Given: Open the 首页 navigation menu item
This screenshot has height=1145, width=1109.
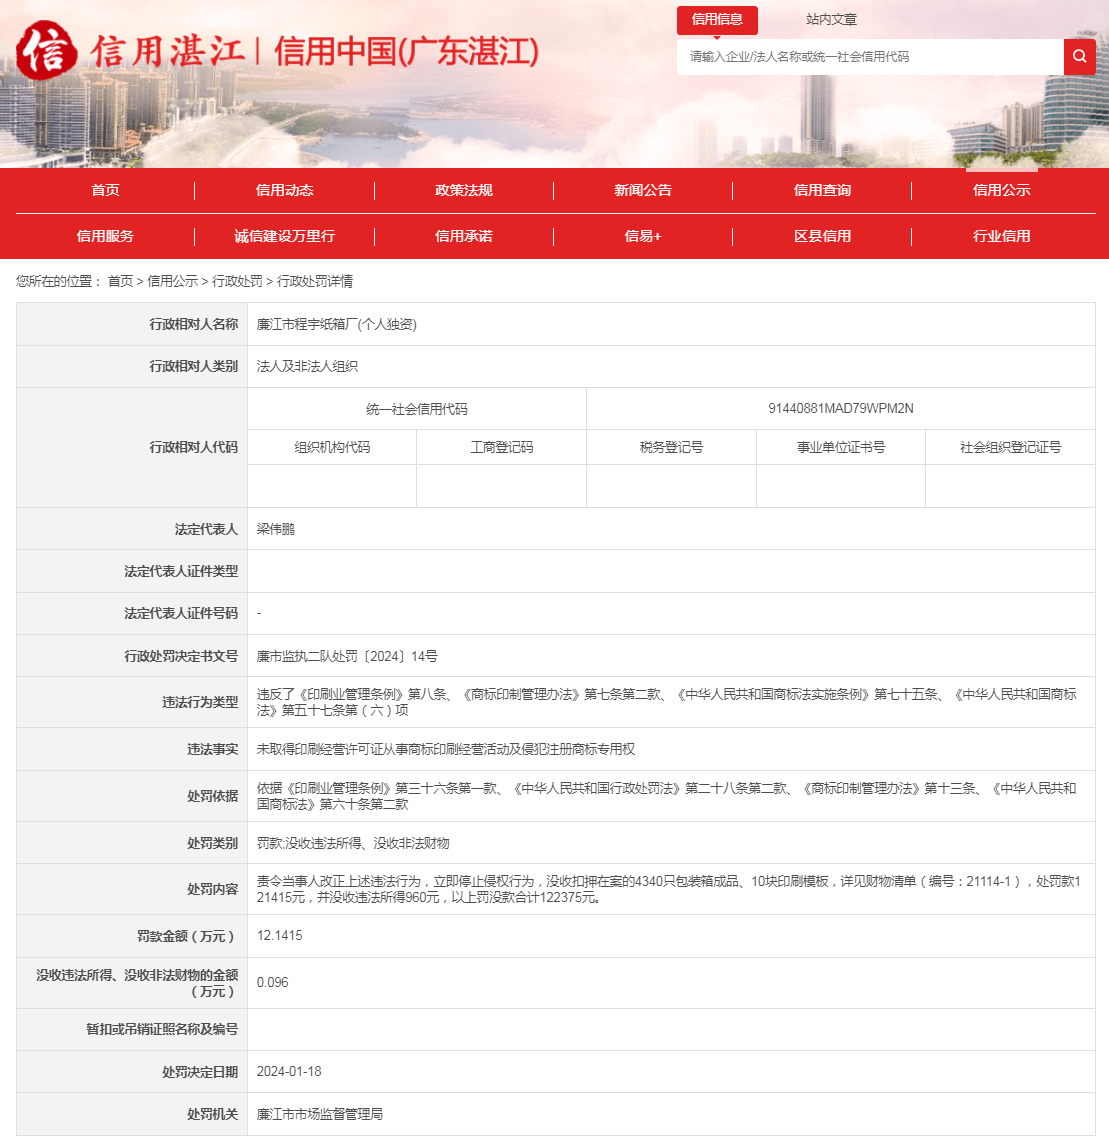Looking at the screenshot, I should click(x=105, y=190).
